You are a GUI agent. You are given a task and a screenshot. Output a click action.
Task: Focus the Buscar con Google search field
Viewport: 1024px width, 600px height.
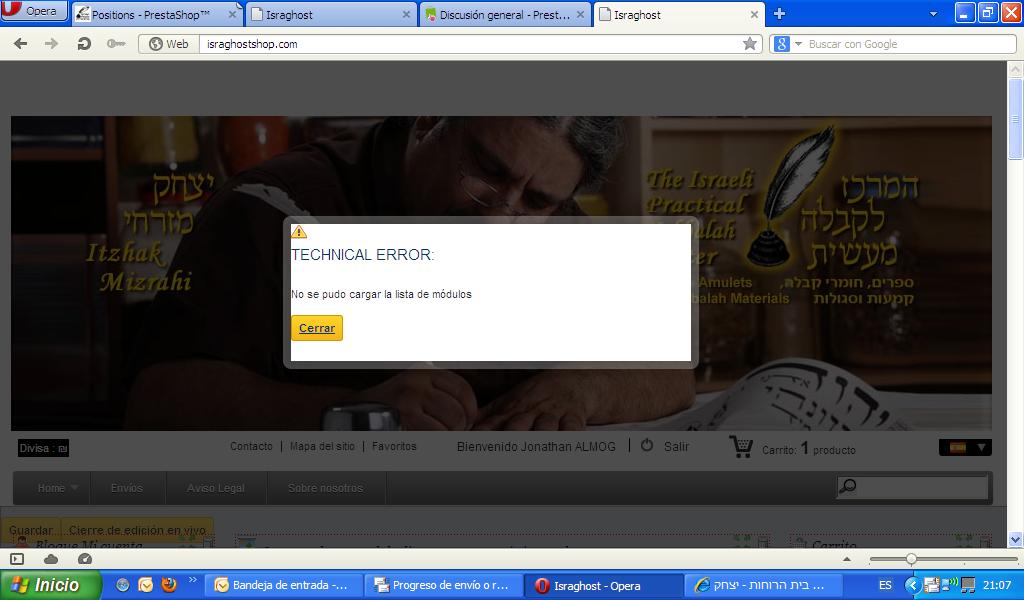[910, 44]
